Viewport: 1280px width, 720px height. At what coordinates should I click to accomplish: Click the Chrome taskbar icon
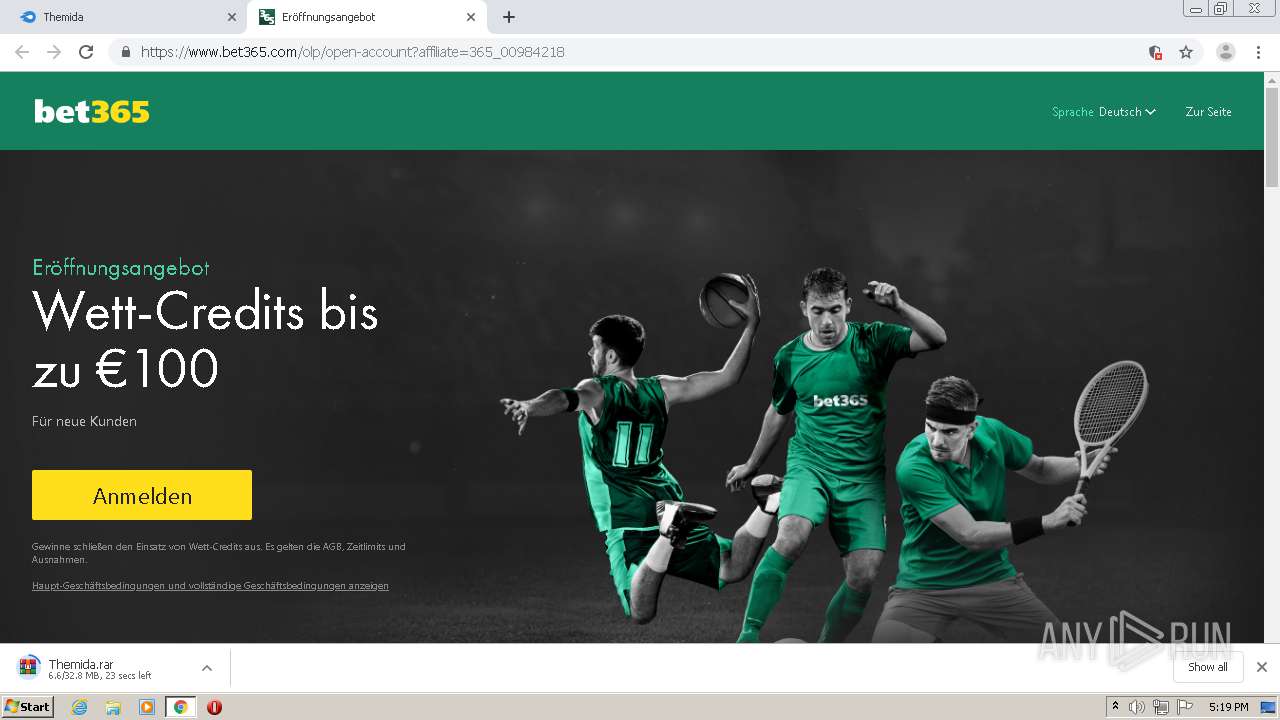tap(180, 707)
